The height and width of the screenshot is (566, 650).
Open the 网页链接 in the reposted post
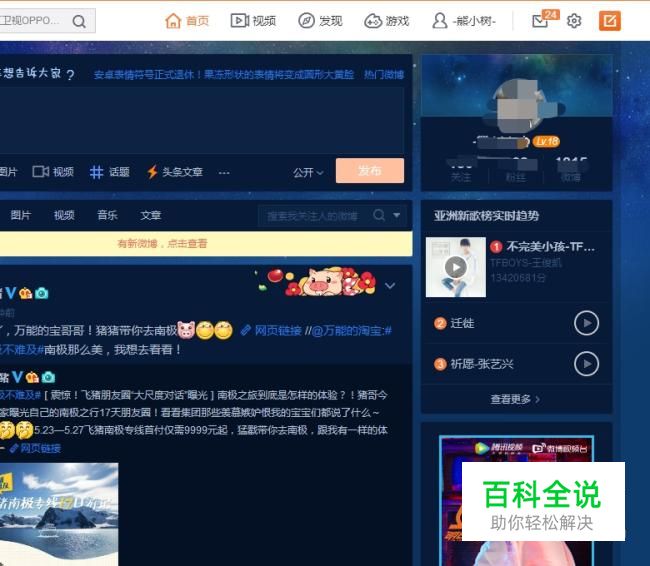(35, 448)
